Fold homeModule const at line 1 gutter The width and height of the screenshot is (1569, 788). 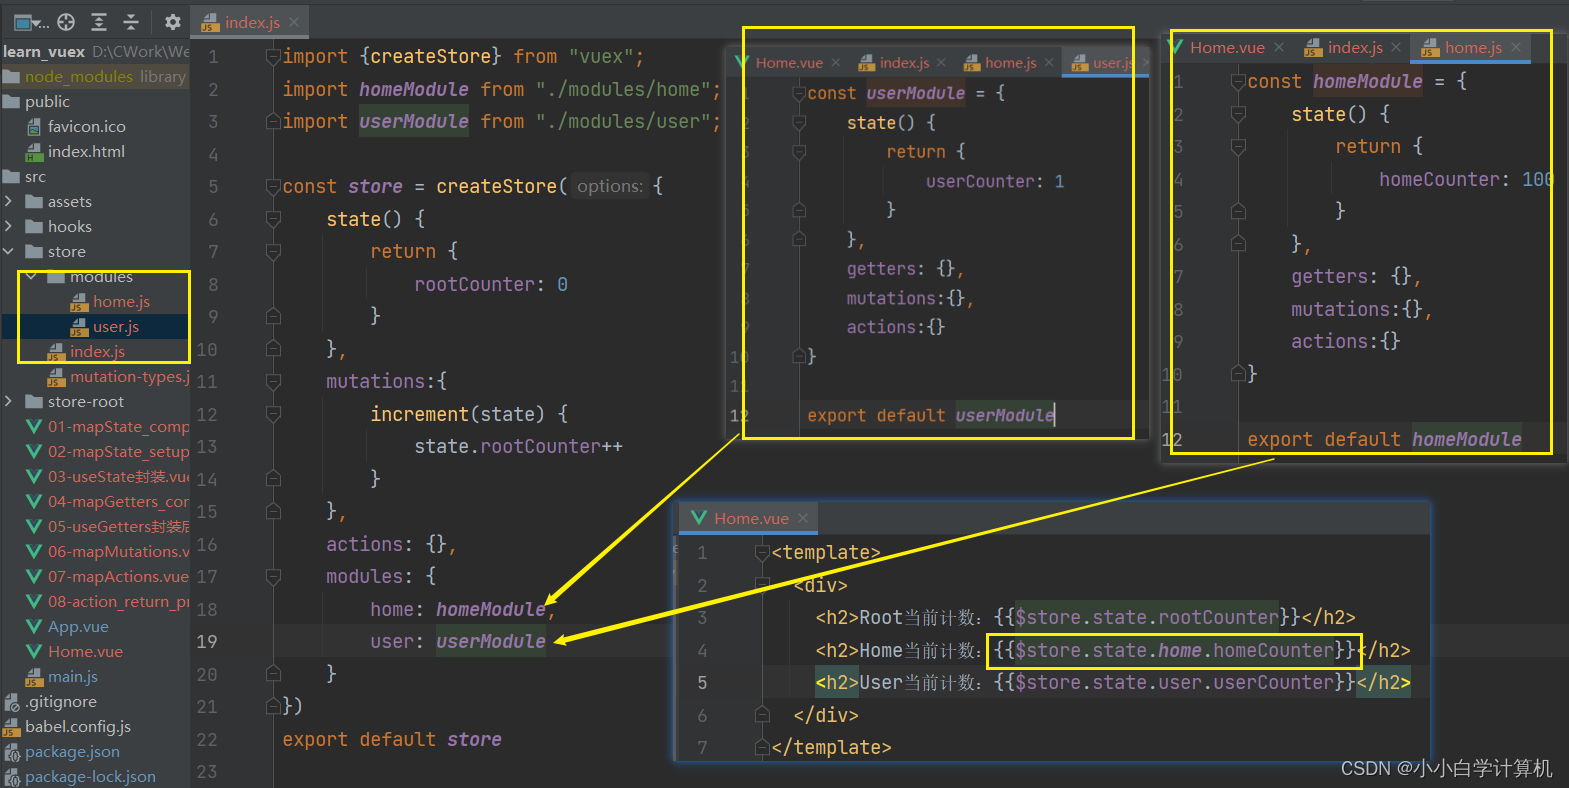point(1238,82)
